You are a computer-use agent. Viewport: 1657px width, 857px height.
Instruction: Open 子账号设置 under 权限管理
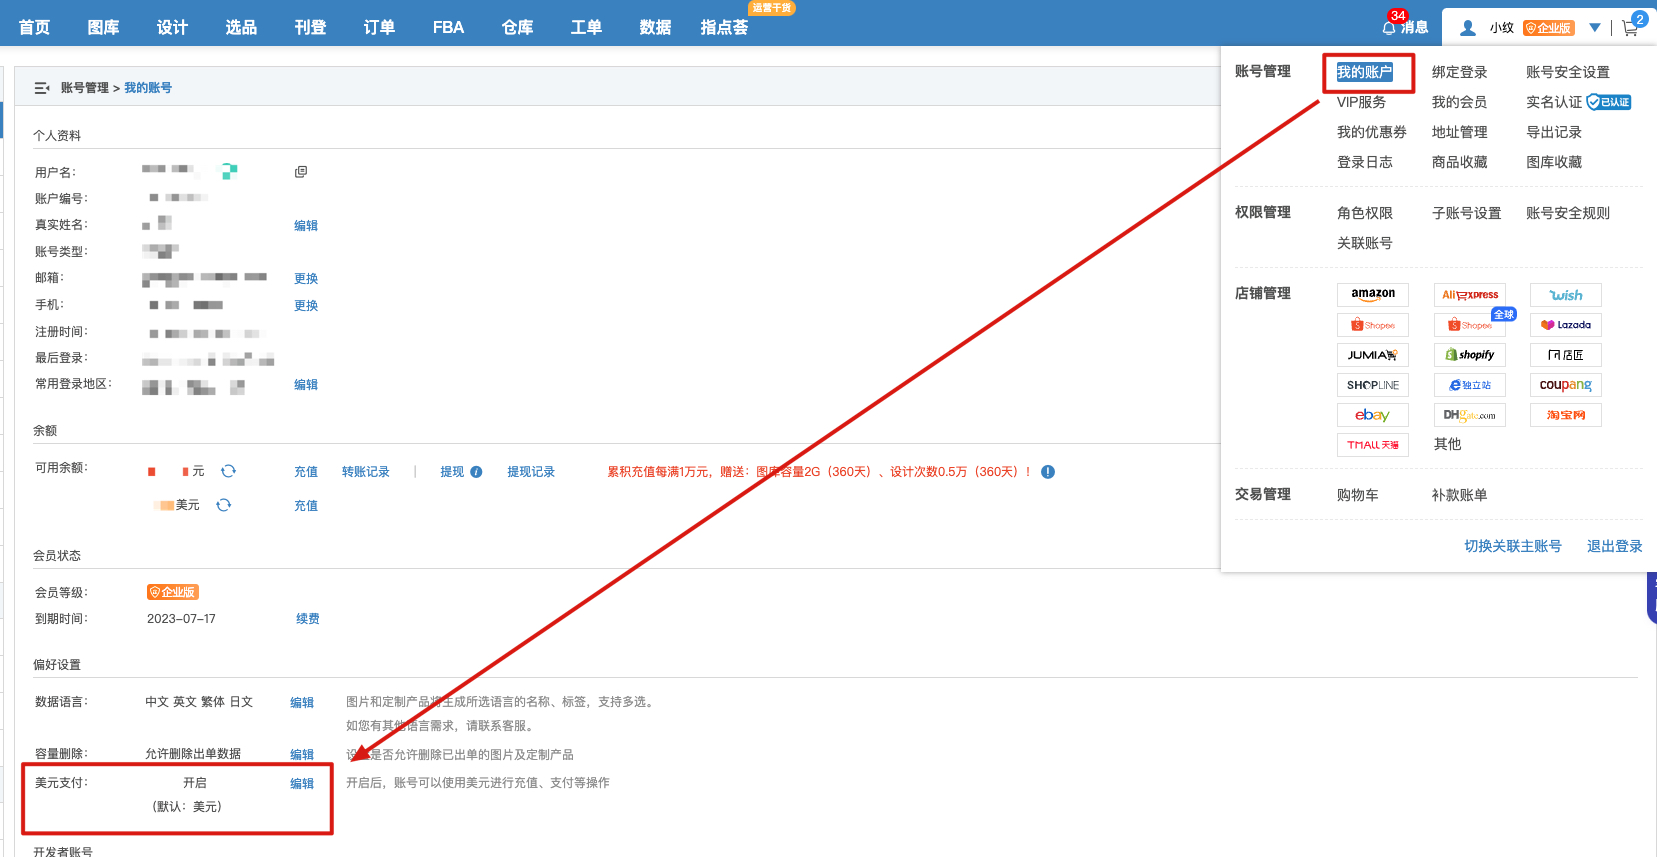coord(1467,213)
